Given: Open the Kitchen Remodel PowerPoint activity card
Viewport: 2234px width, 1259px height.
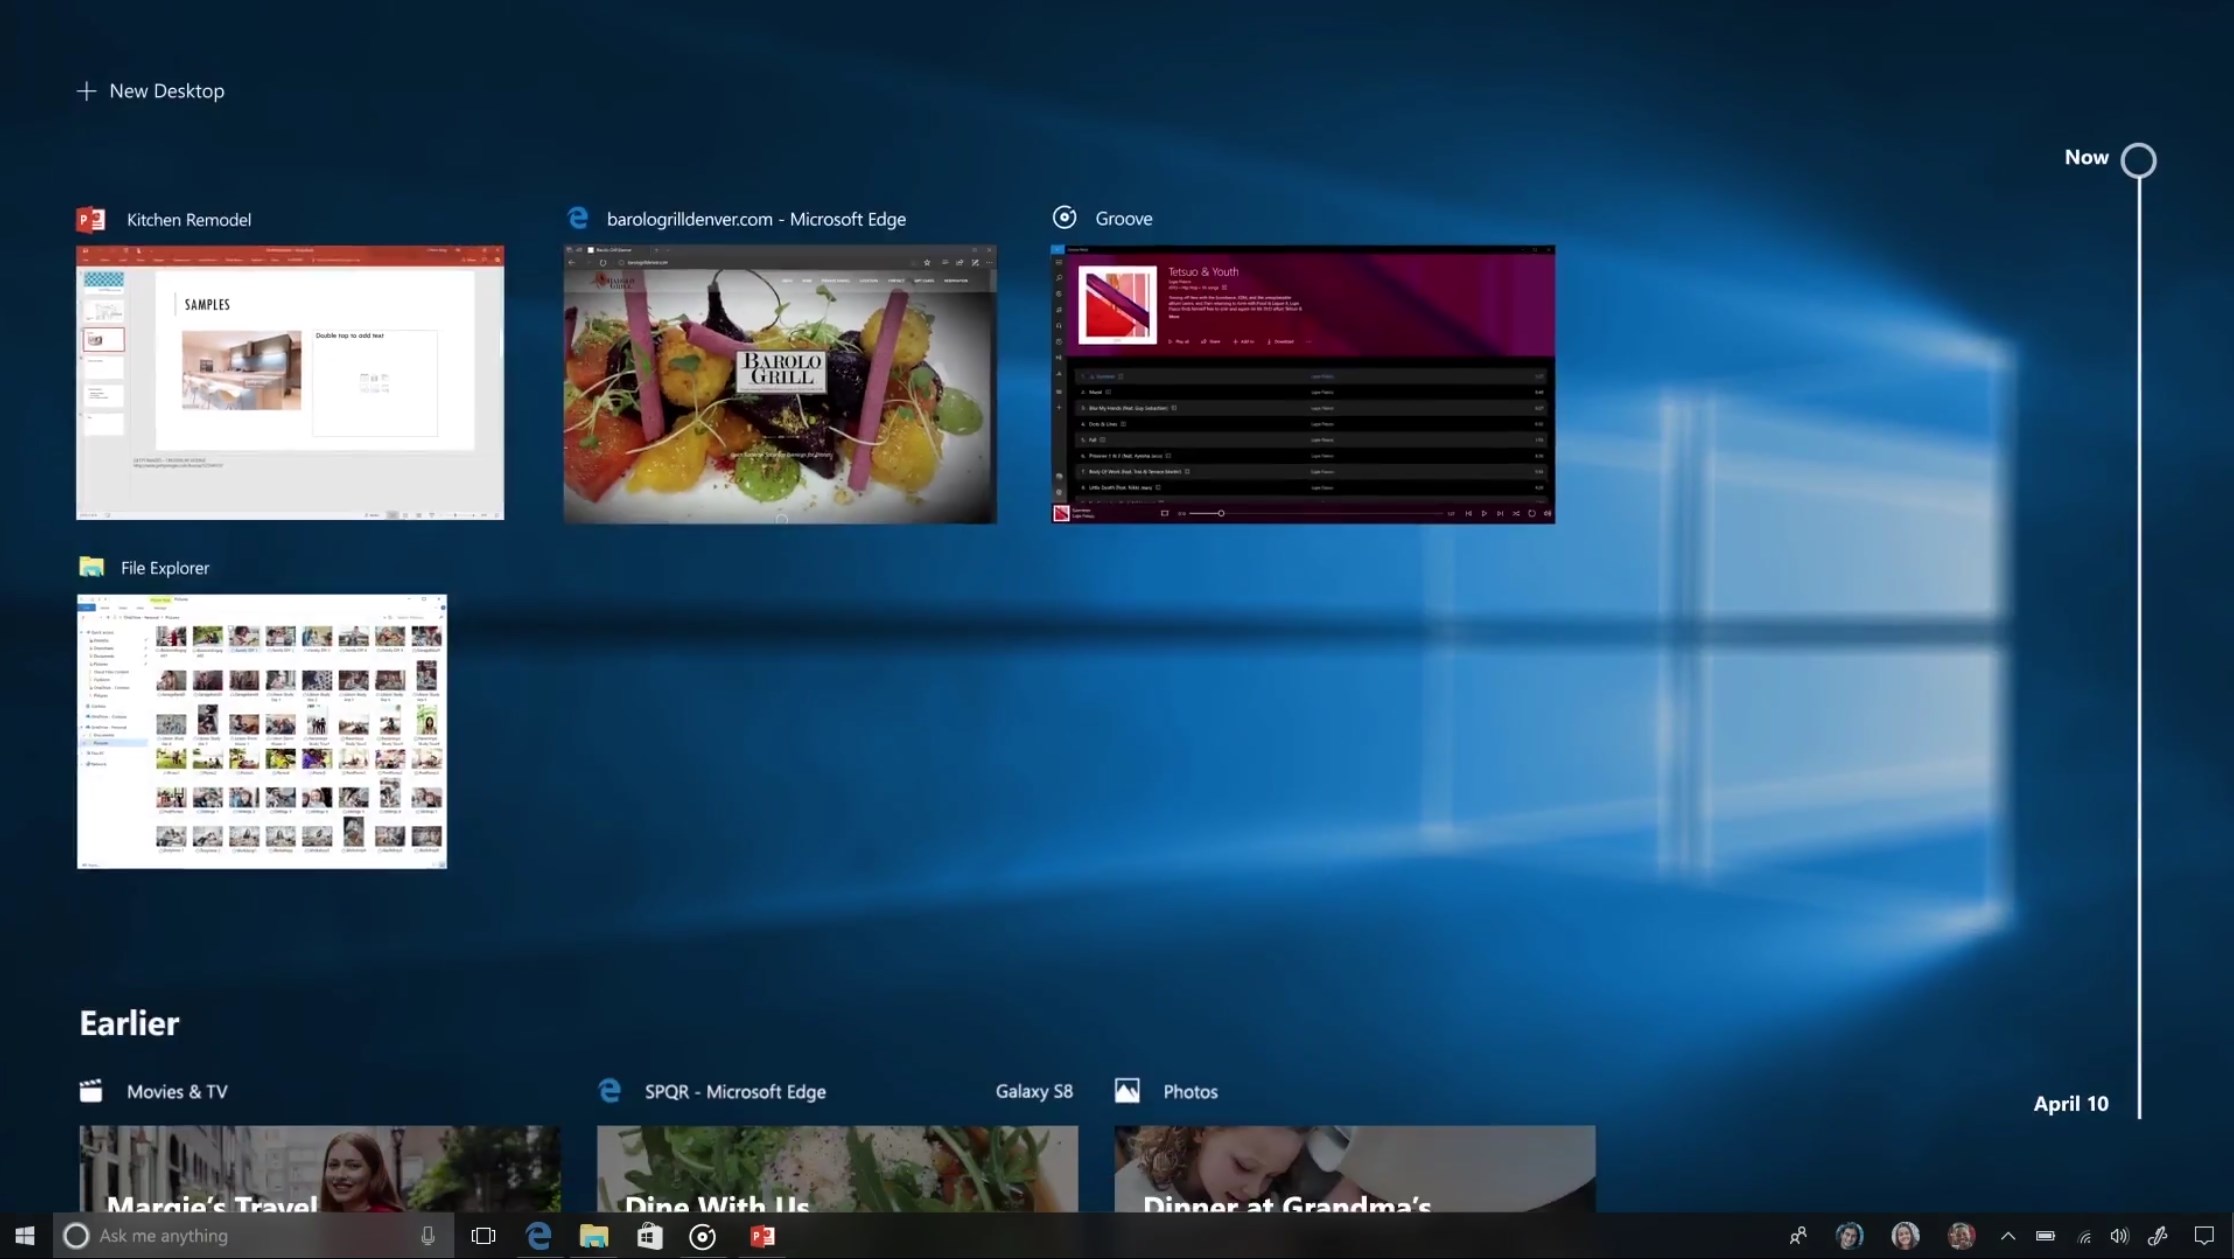Looking at the screenshot, I should pyautogui.click(x=289, y=382).
